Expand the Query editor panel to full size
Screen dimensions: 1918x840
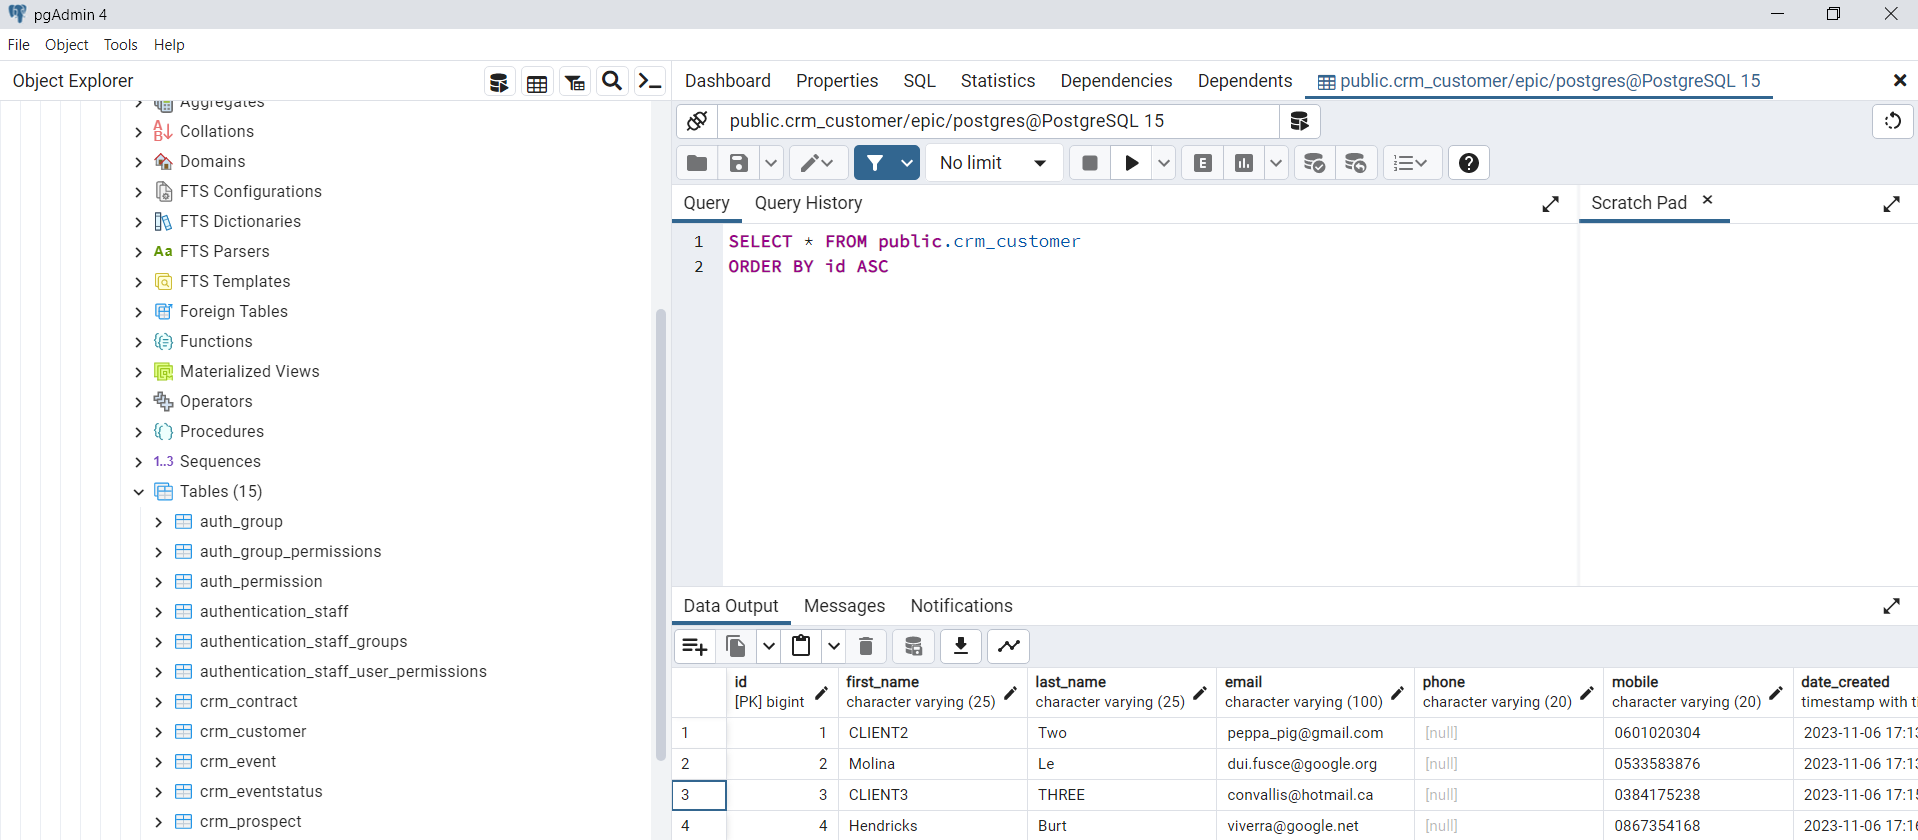[x=1551, y=204]
